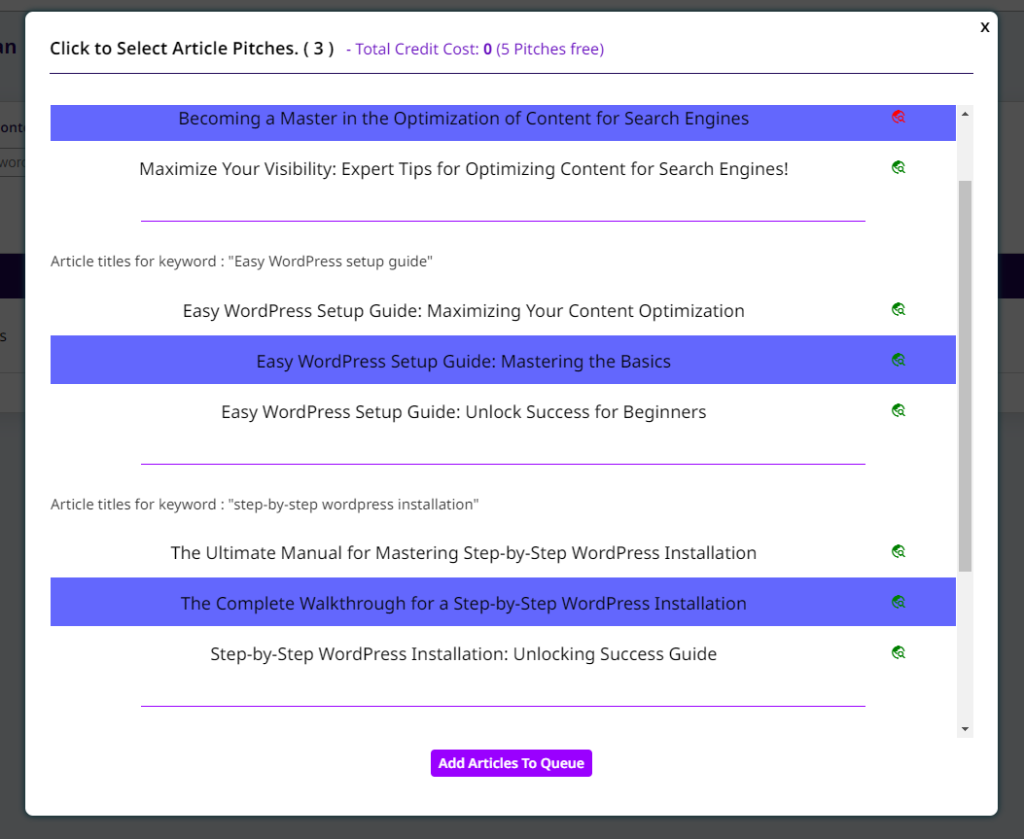Close the article pitches dialog
This screenshot has height=839, width=1024.
click(x=985, y=27)
